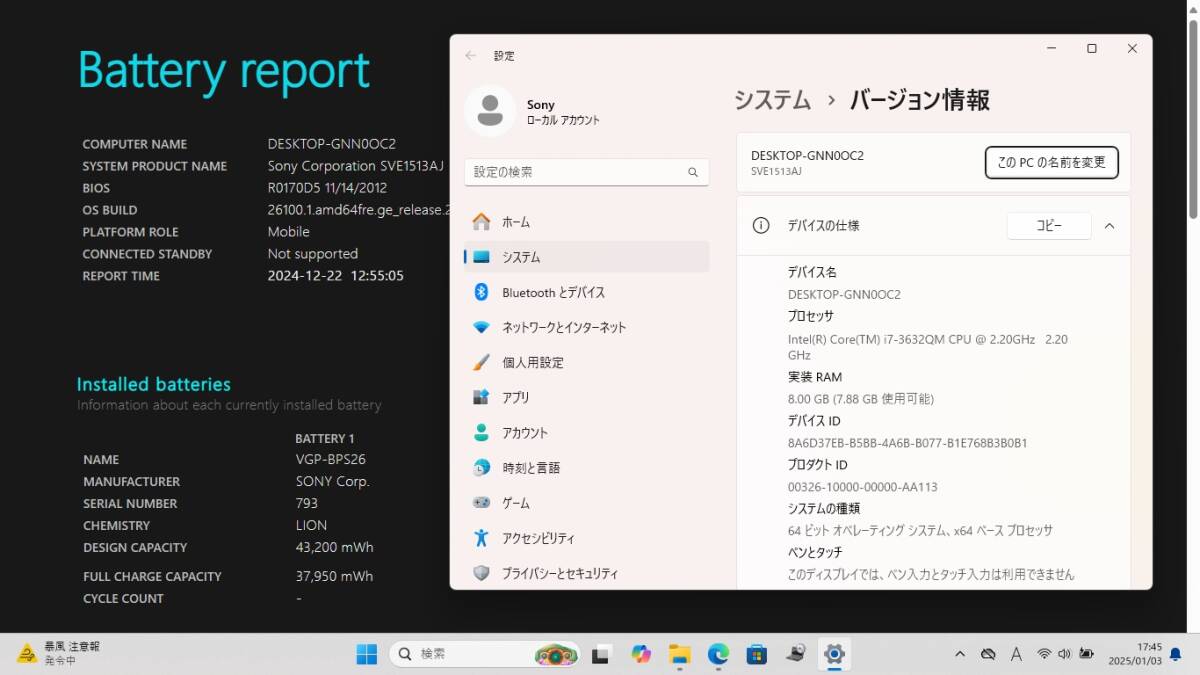Click the volume speaker icon in tray
1200x675 pixels.
(x=1065, y=654)
